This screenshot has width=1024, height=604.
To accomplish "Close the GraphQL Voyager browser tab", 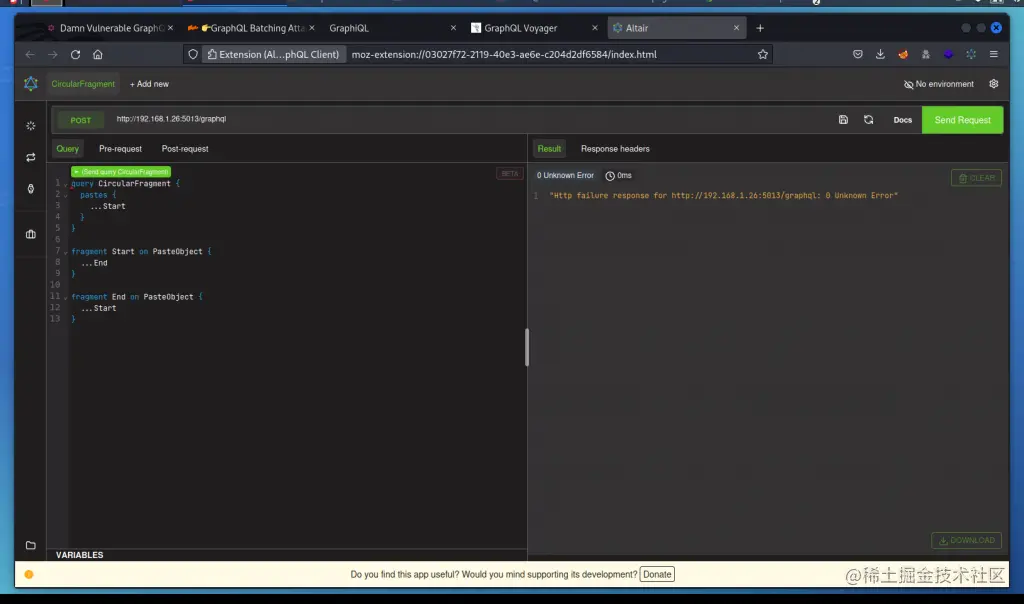I will pyautogui.click(x=594, y=28).
